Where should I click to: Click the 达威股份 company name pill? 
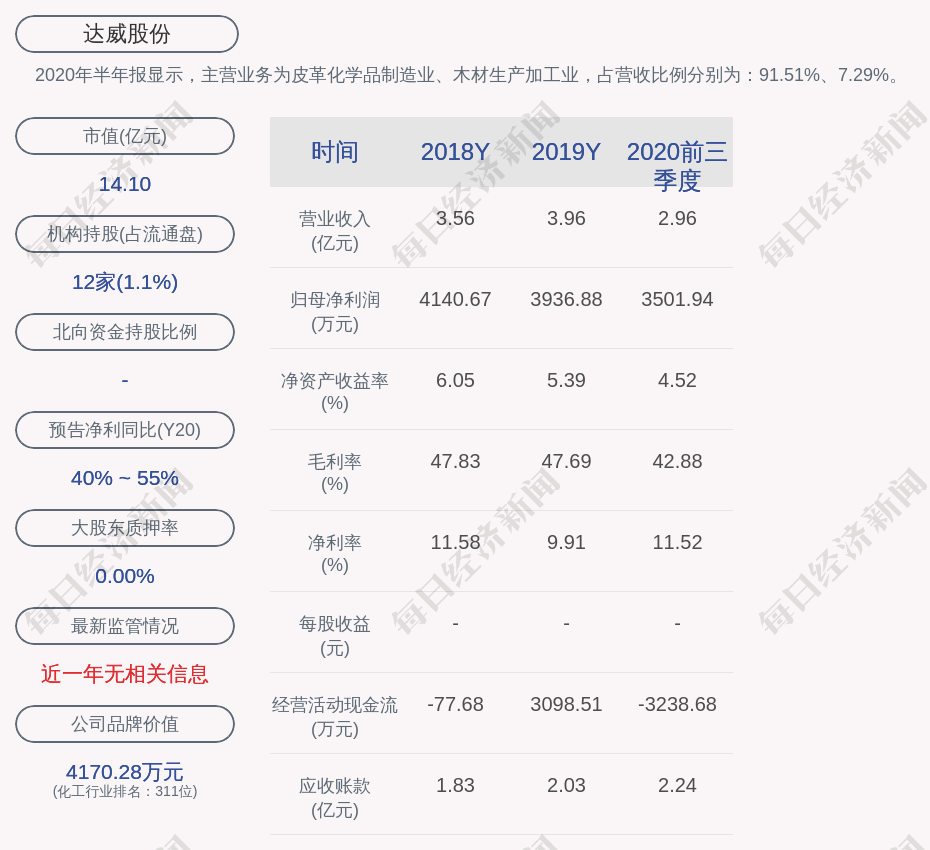(x=127, y=34)
